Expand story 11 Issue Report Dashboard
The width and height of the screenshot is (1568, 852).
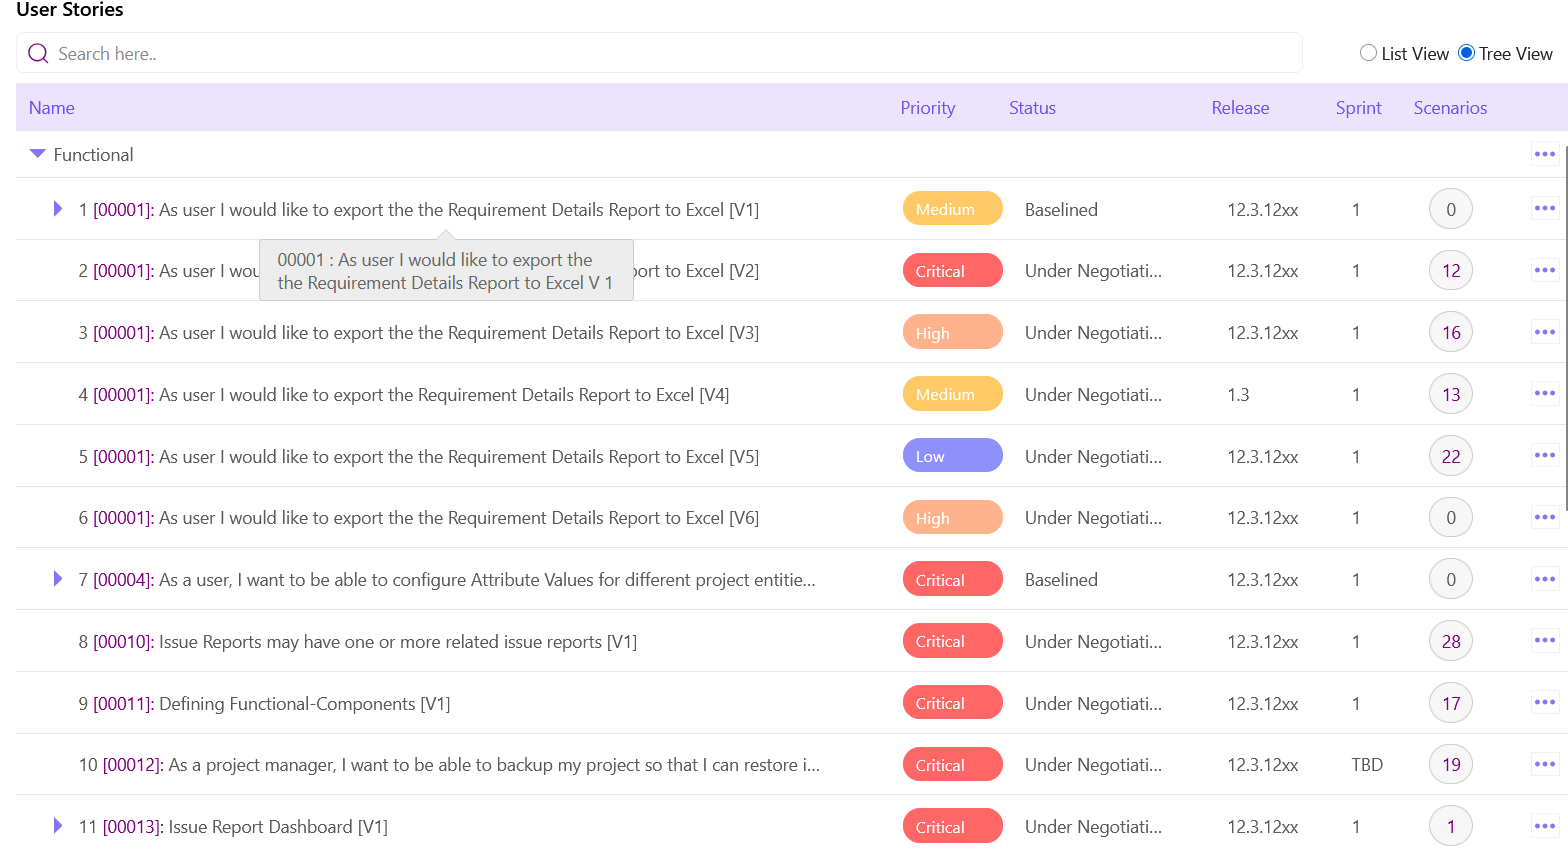pyautogui.click(x=58, y=826)
